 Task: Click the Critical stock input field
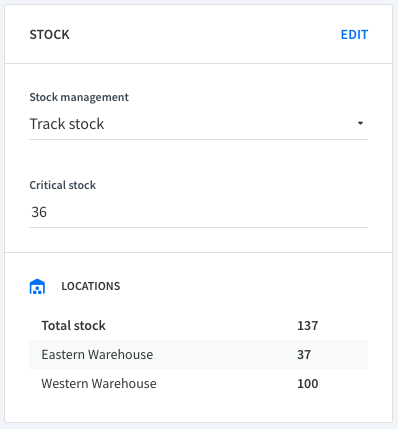[198, 212]
